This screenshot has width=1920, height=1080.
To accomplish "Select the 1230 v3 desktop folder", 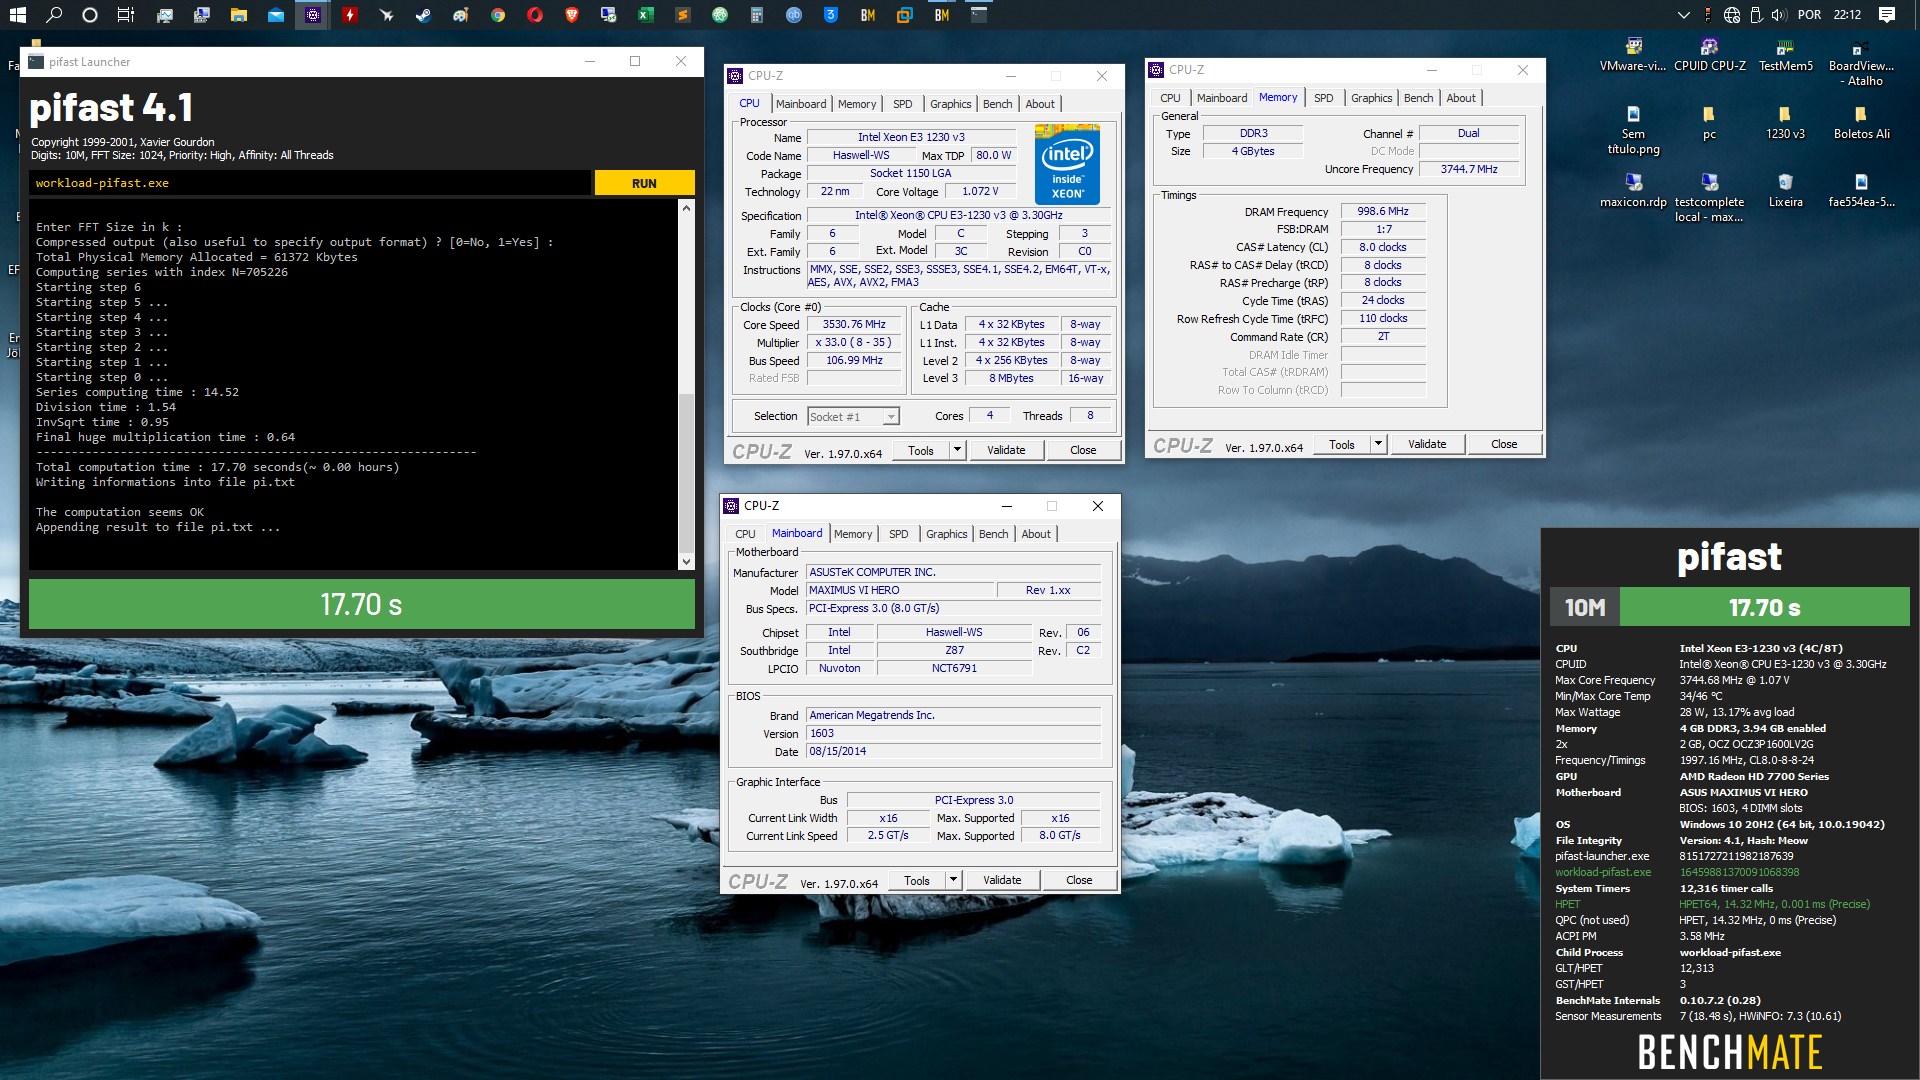I will [1785, 123].
